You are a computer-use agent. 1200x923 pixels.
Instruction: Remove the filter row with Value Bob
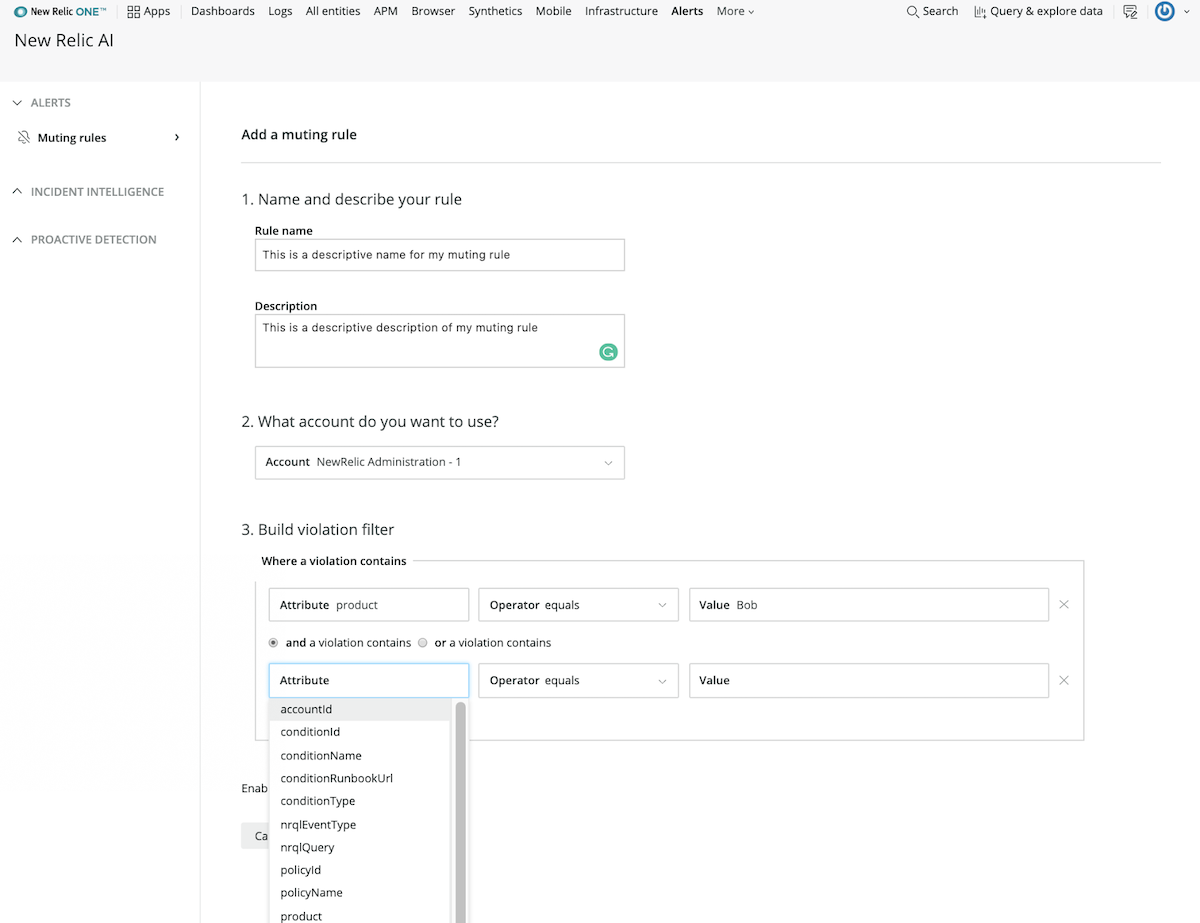[x=1064, y=604]
